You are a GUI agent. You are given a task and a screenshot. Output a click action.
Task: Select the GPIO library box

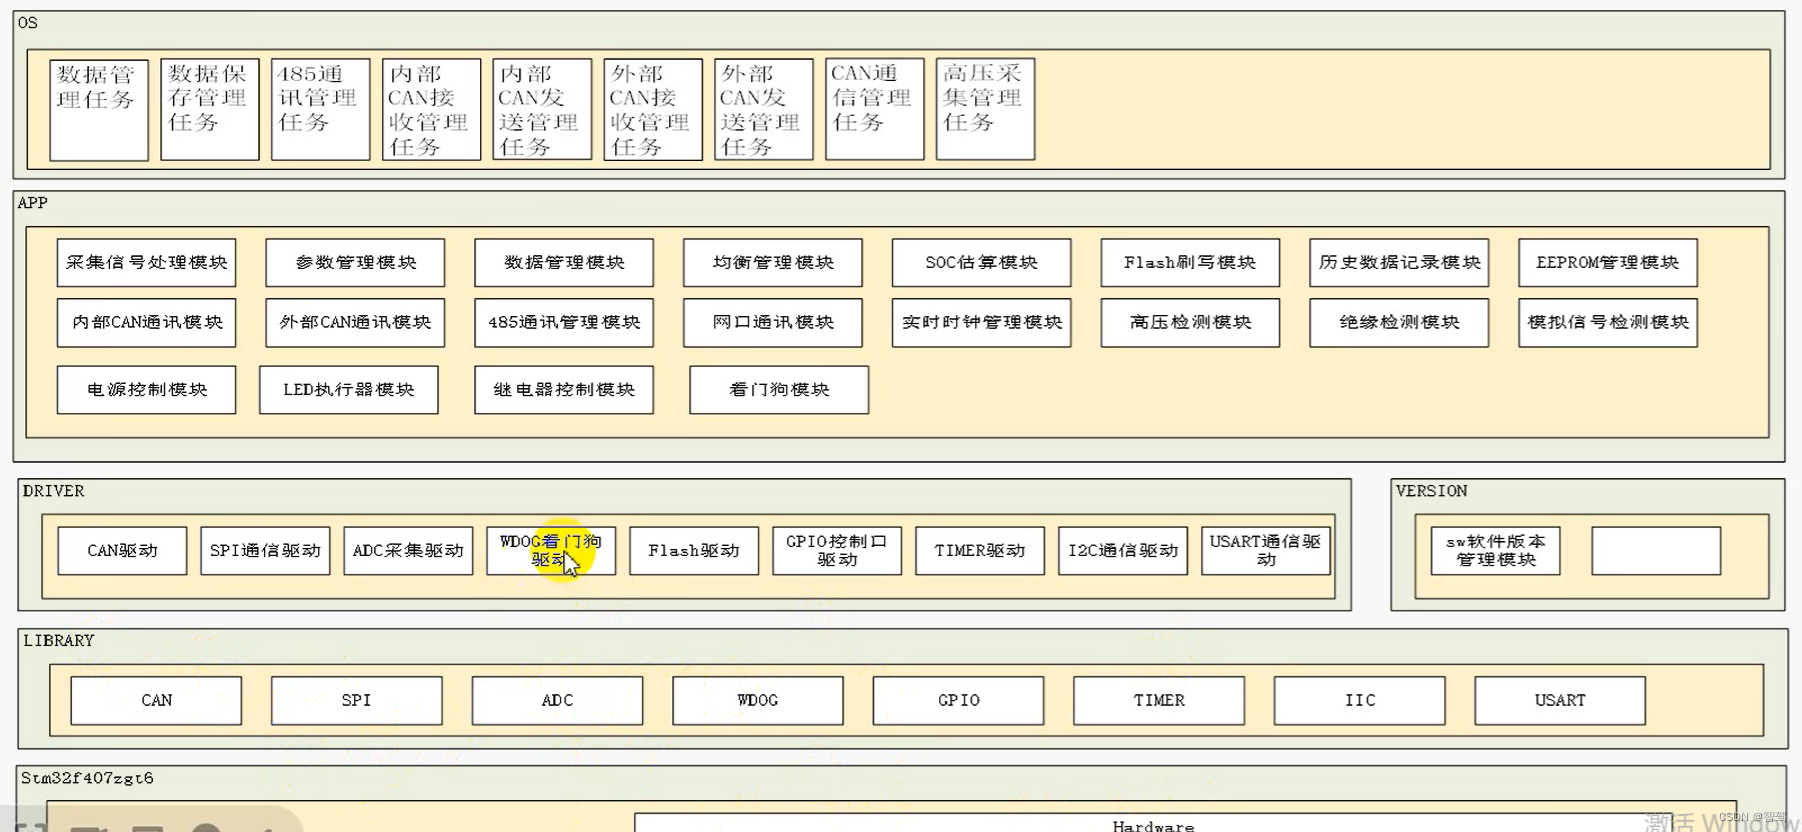(x=959, y=701)
